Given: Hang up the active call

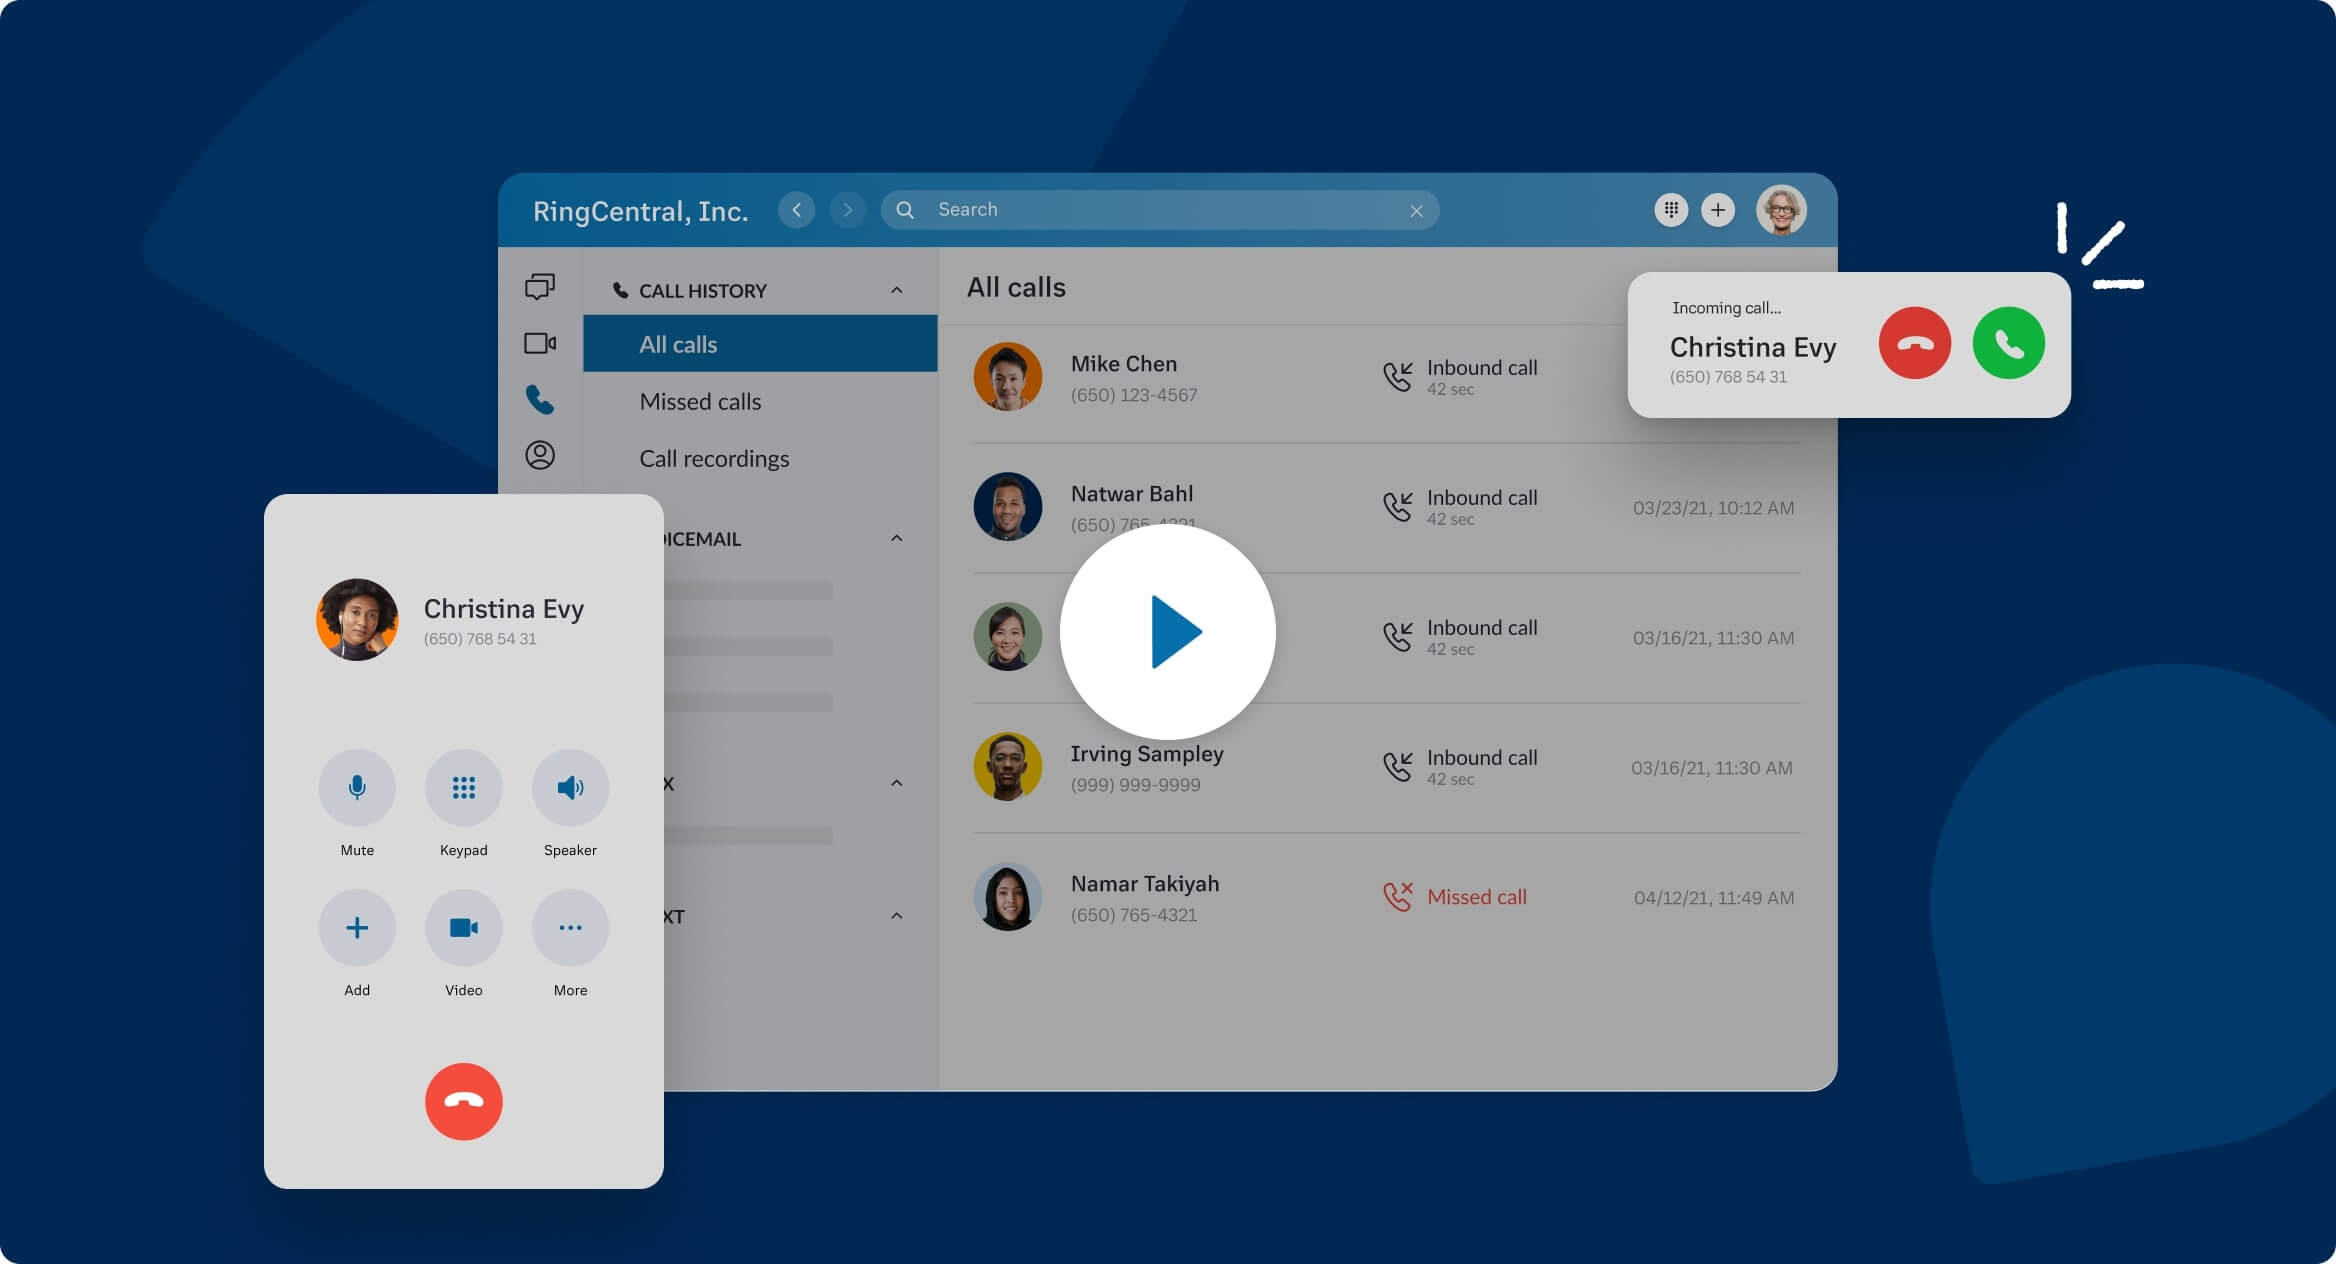Looking at the screenshot, I should point(463,1101).
